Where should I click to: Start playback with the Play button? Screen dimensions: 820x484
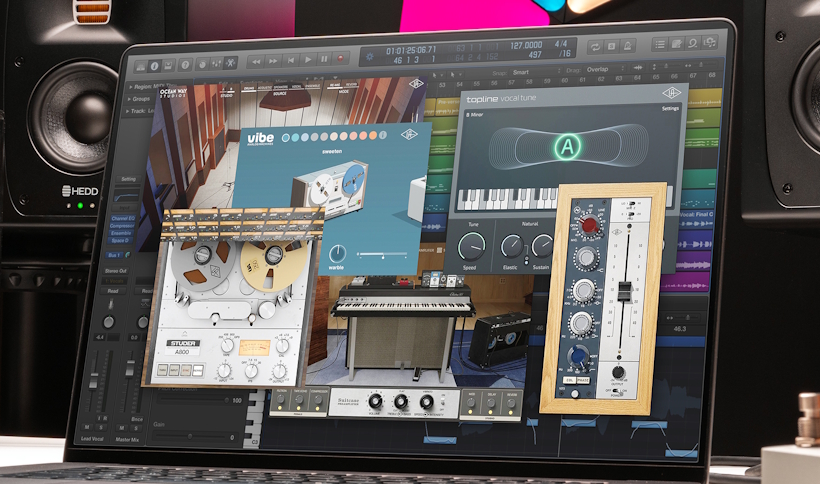click(x=308, y=60)
